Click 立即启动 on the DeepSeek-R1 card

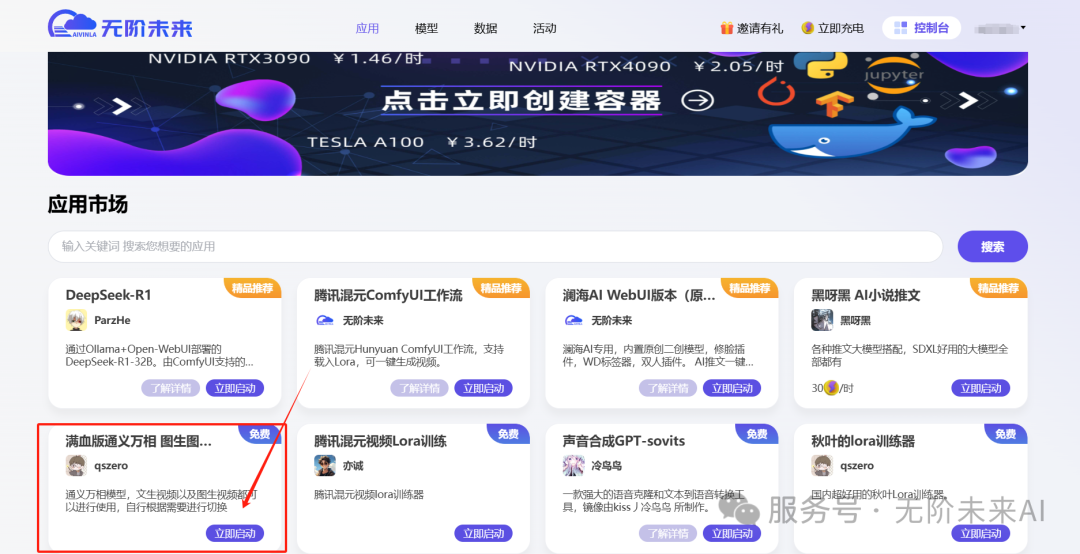click(x=235, y=388)
